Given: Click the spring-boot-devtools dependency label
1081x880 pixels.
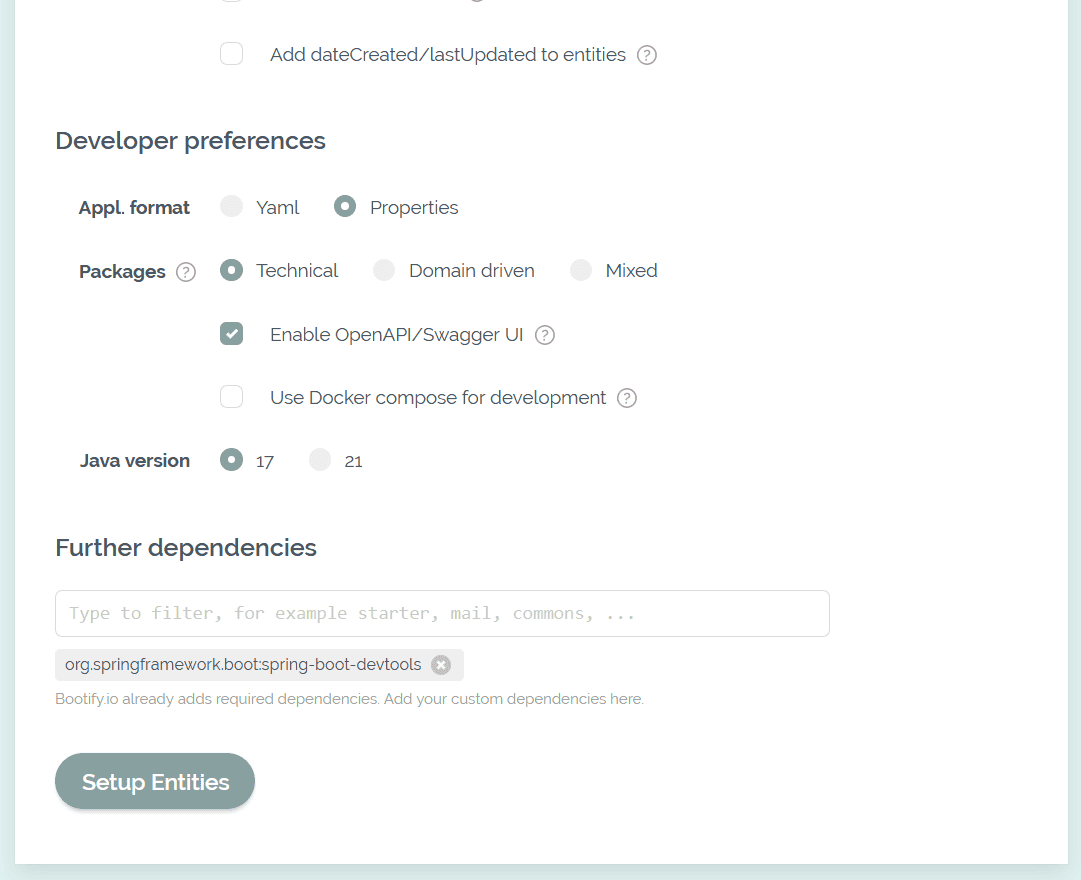Looking at the screenshot, I should 243,665.
